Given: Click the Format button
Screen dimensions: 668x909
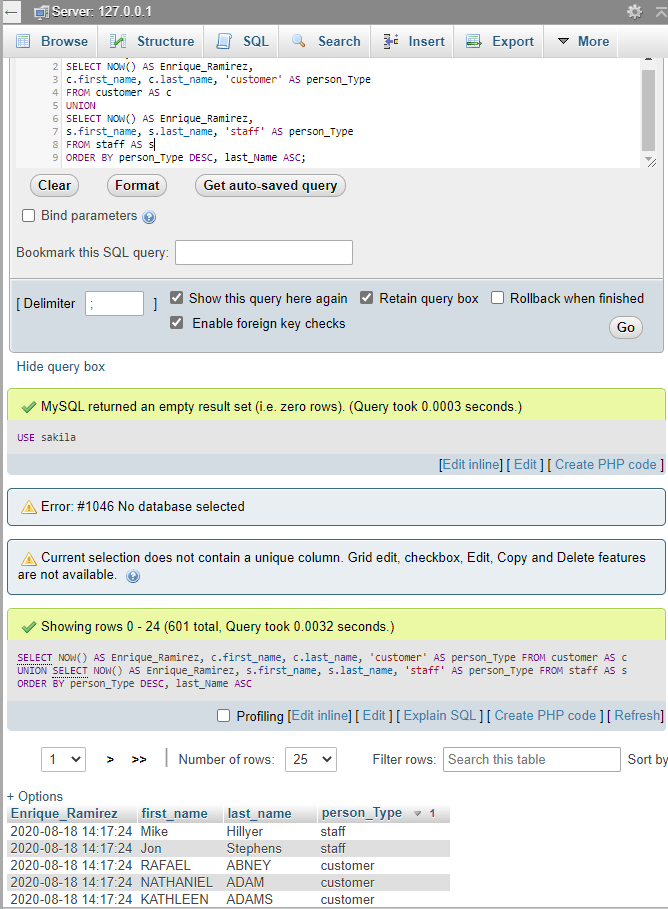Looking at the screenshot, I should (x=137, y=186).
